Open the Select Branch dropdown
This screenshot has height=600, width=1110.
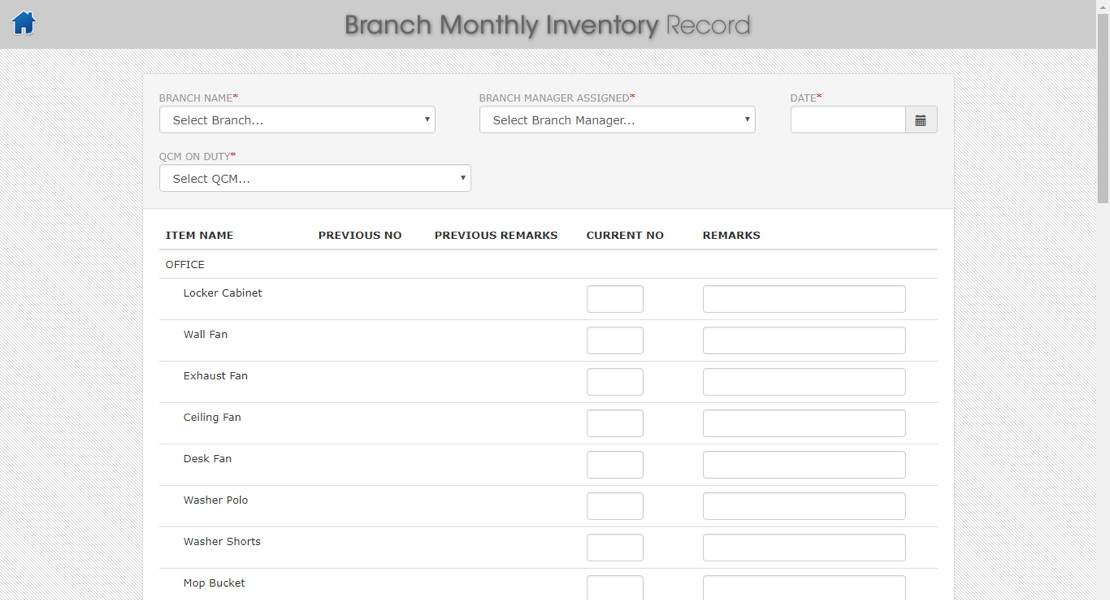[296, 119]
